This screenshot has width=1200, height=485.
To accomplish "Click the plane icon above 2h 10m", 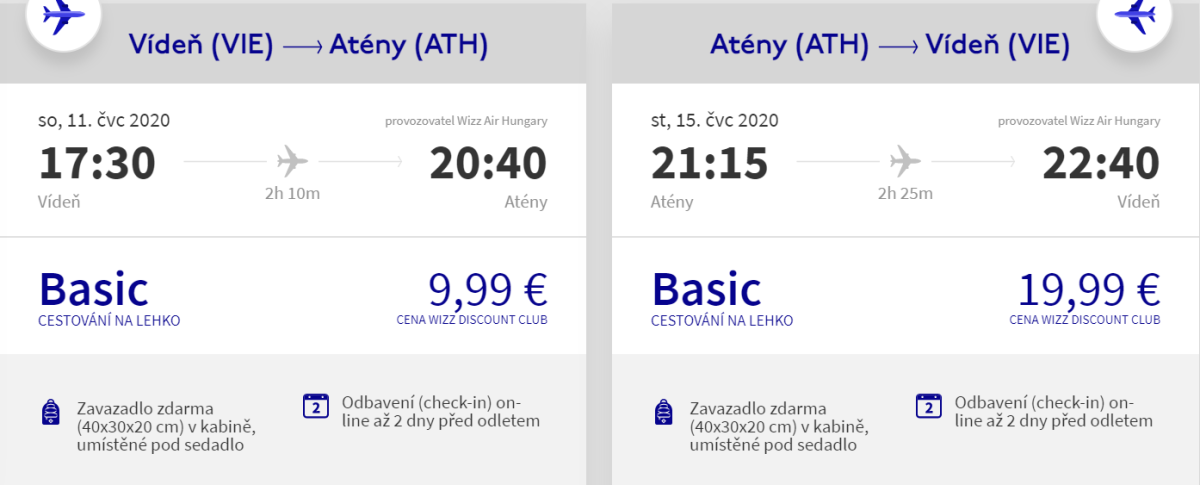I will [x=293, y=160].
